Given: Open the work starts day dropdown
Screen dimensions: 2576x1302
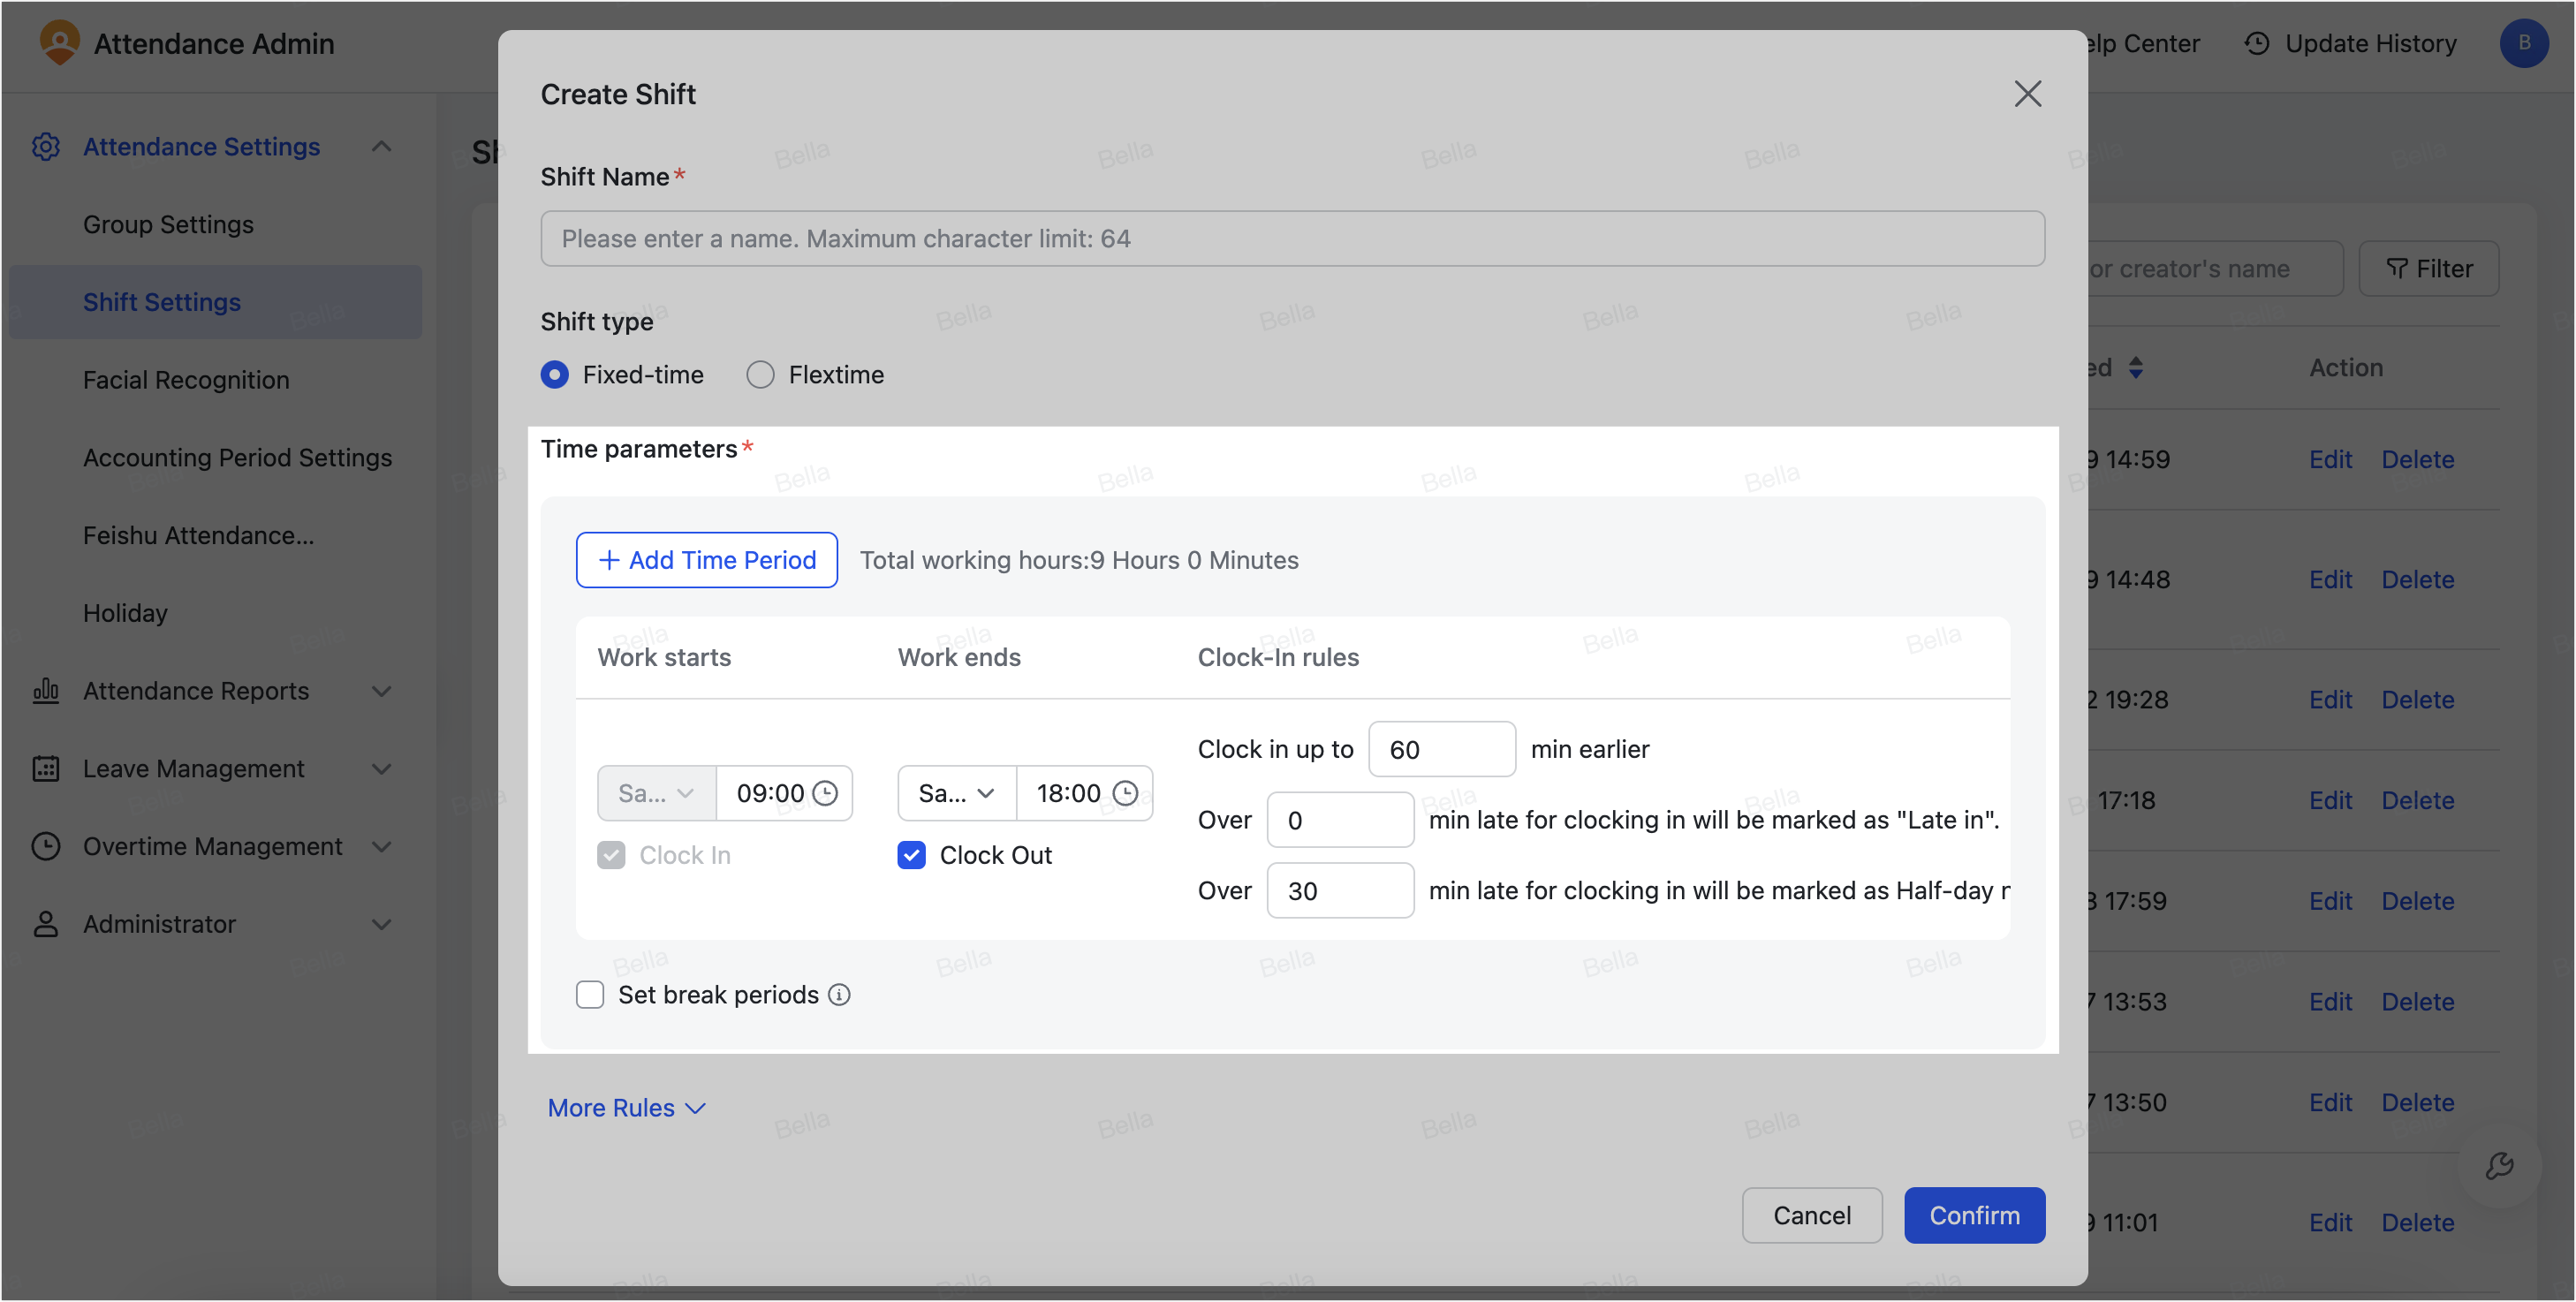Looking at the screenshot, I should [x=655, y=793].
